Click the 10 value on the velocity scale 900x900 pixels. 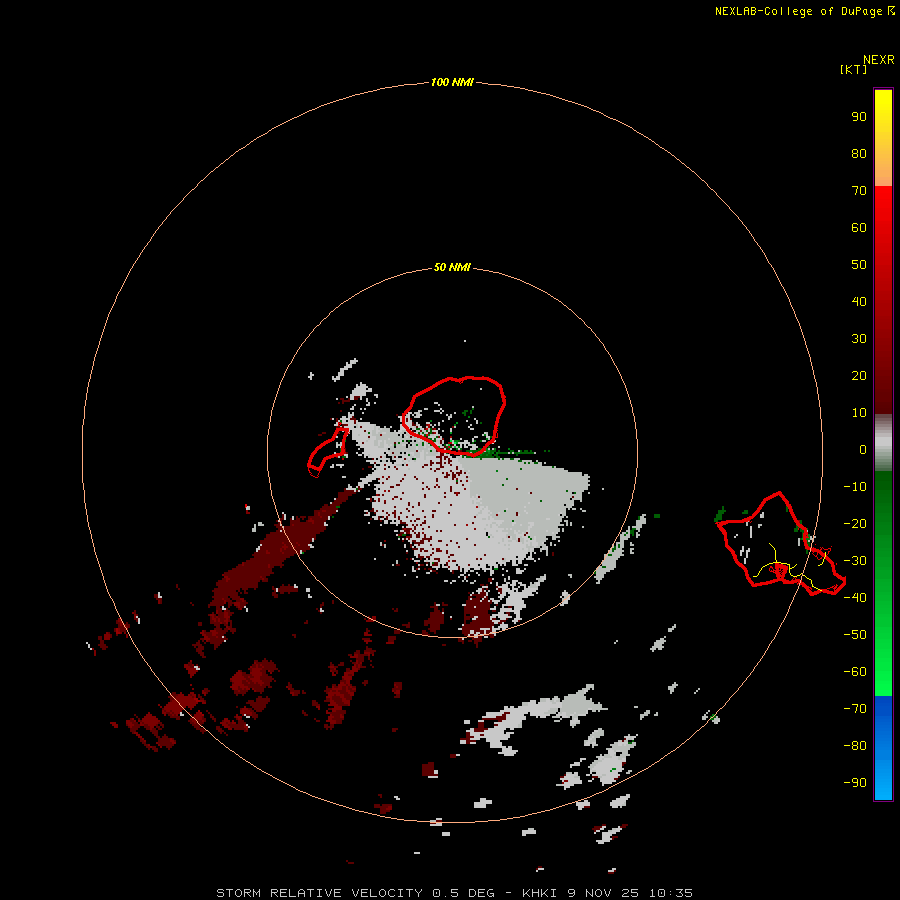859,413
